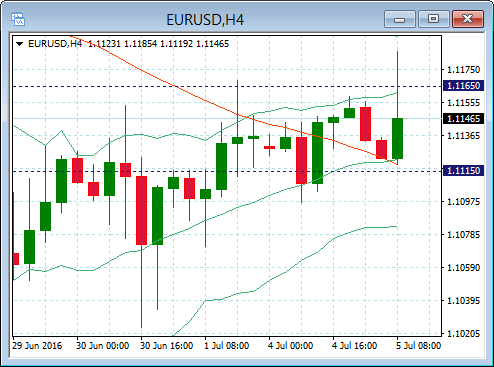494x367 pixels.
Task: Select the large red candle at 30 Jun 16:00
Action: point(141,210)
